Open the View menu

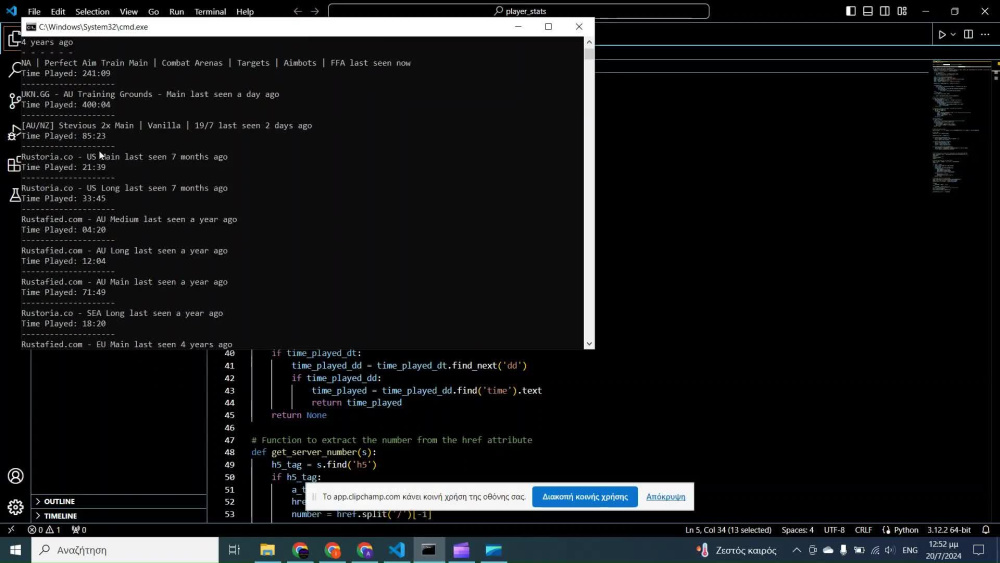pyautogui.click(x=129, y=11)
